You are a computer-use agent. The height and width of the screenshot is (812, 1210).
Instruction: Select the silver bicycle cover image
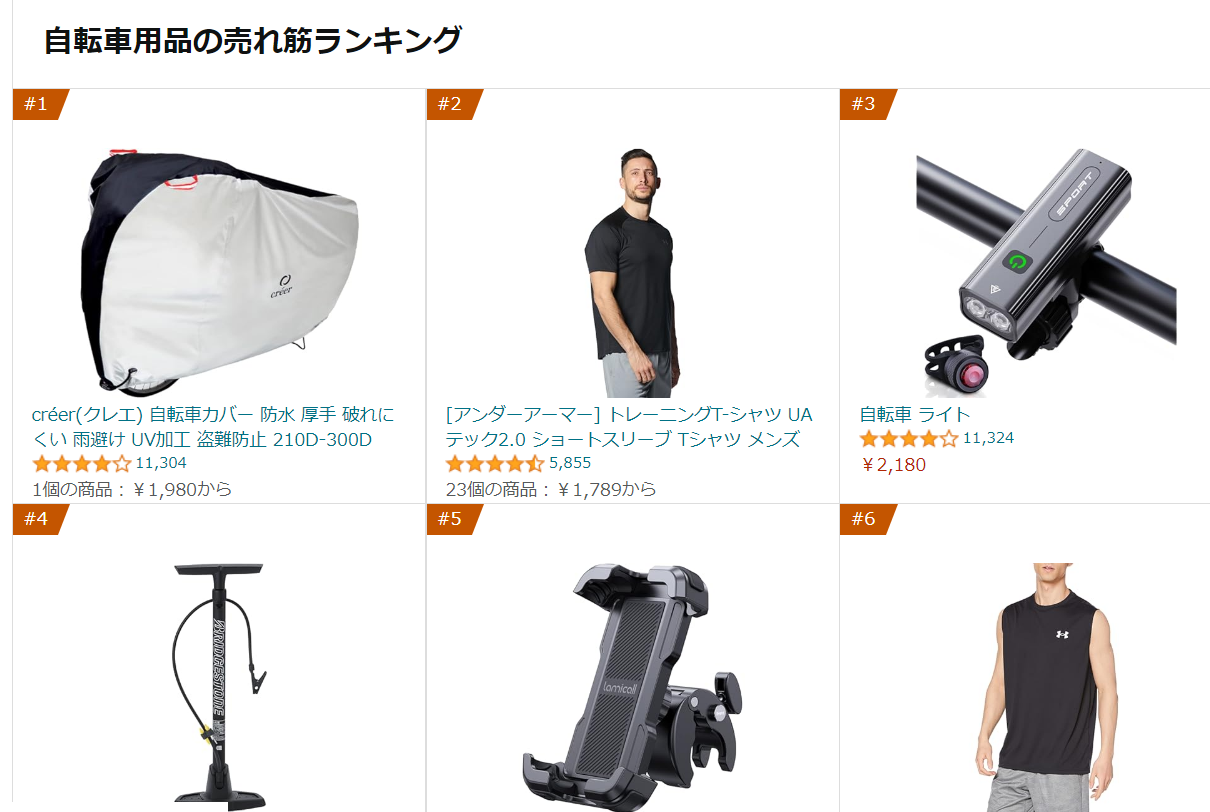(x=219, y=272)
